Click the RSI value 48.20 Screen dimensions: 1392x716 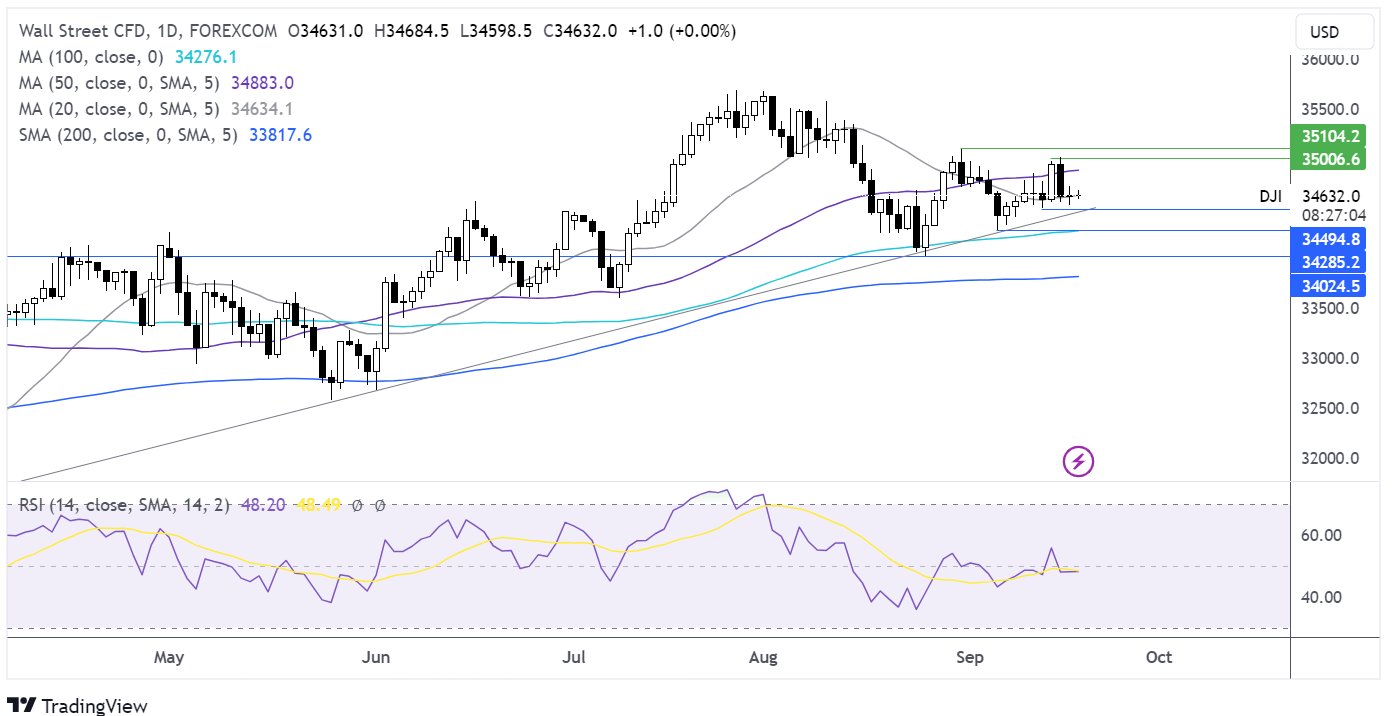[x=262, y=506]
